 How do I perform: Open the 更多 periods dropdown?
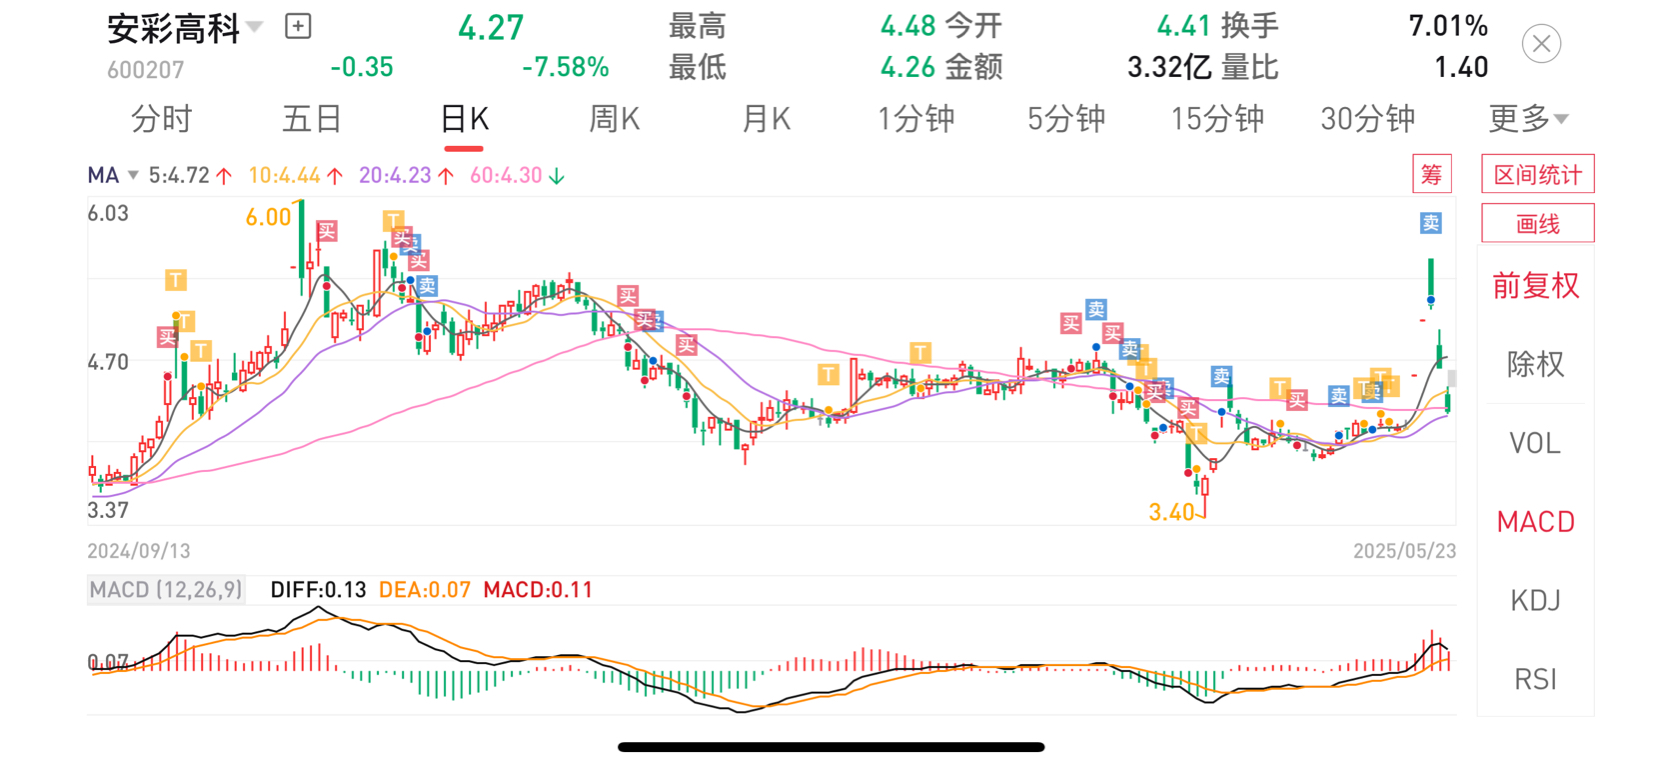pos(1528,119)
